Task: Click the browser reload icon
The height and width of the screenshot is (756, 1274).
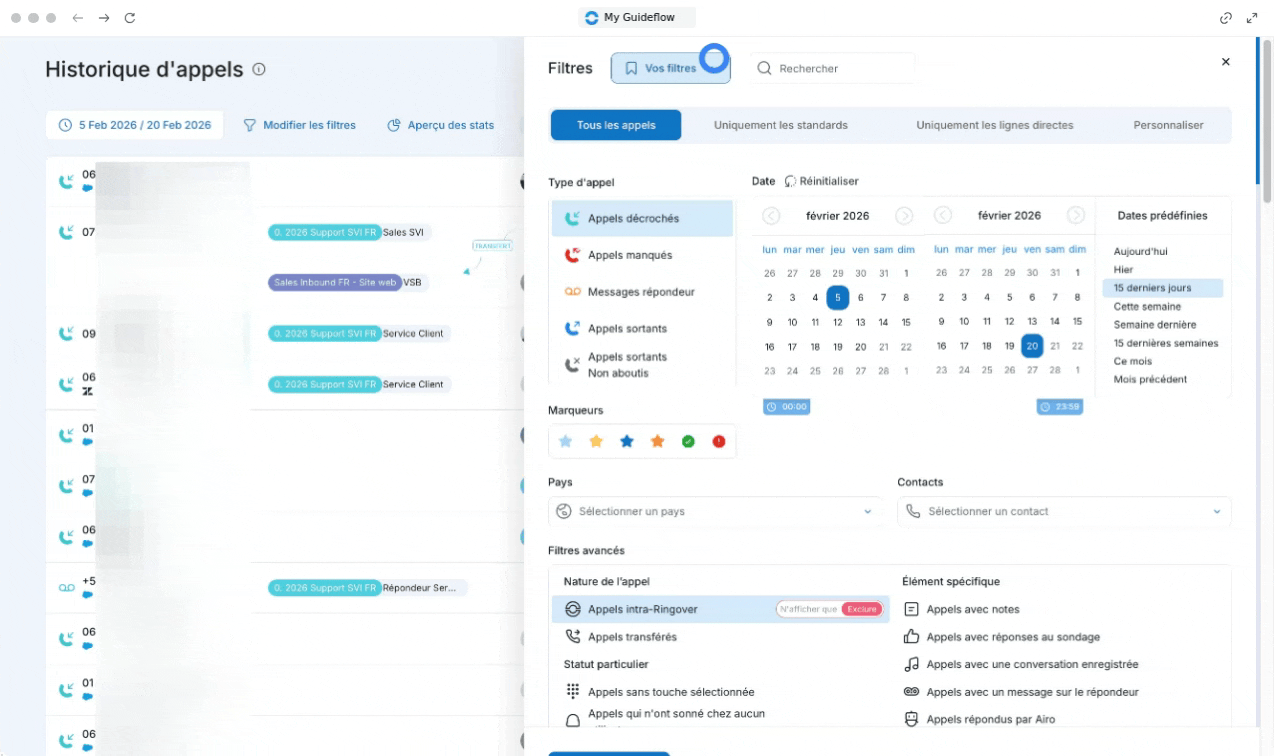Action: (130, 18)
